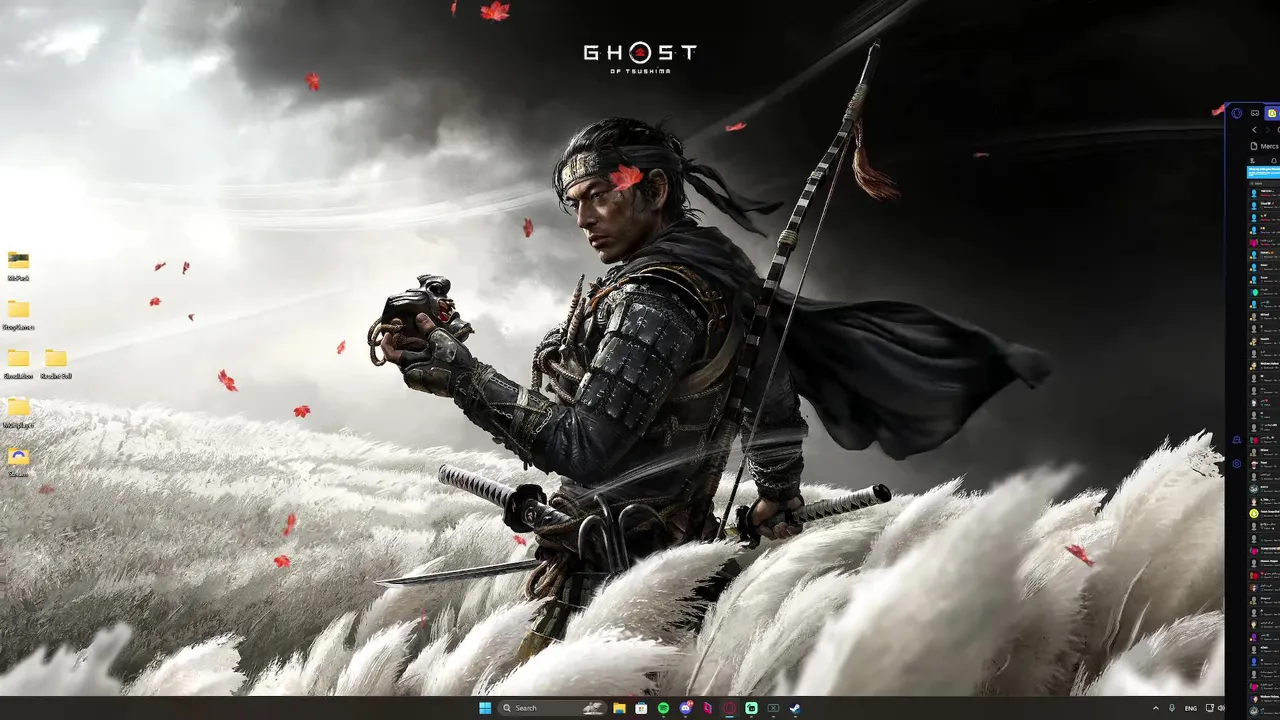Select the yellow pinned tab in Opera
1280x720 pixels.
point(1272,113)
